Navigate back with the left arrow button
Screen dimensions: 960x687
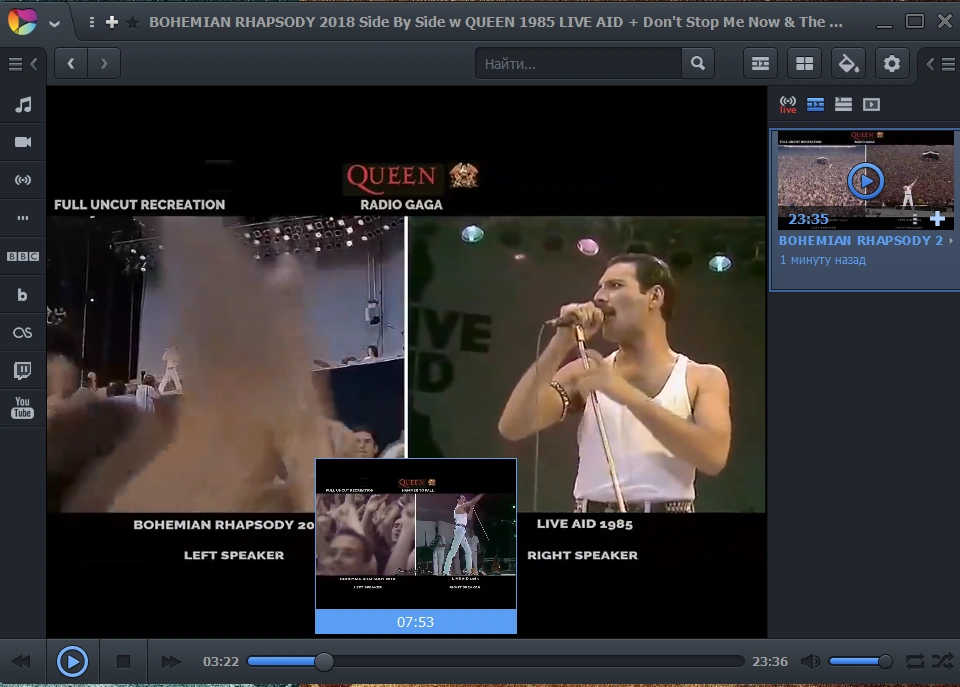point(71,63)
